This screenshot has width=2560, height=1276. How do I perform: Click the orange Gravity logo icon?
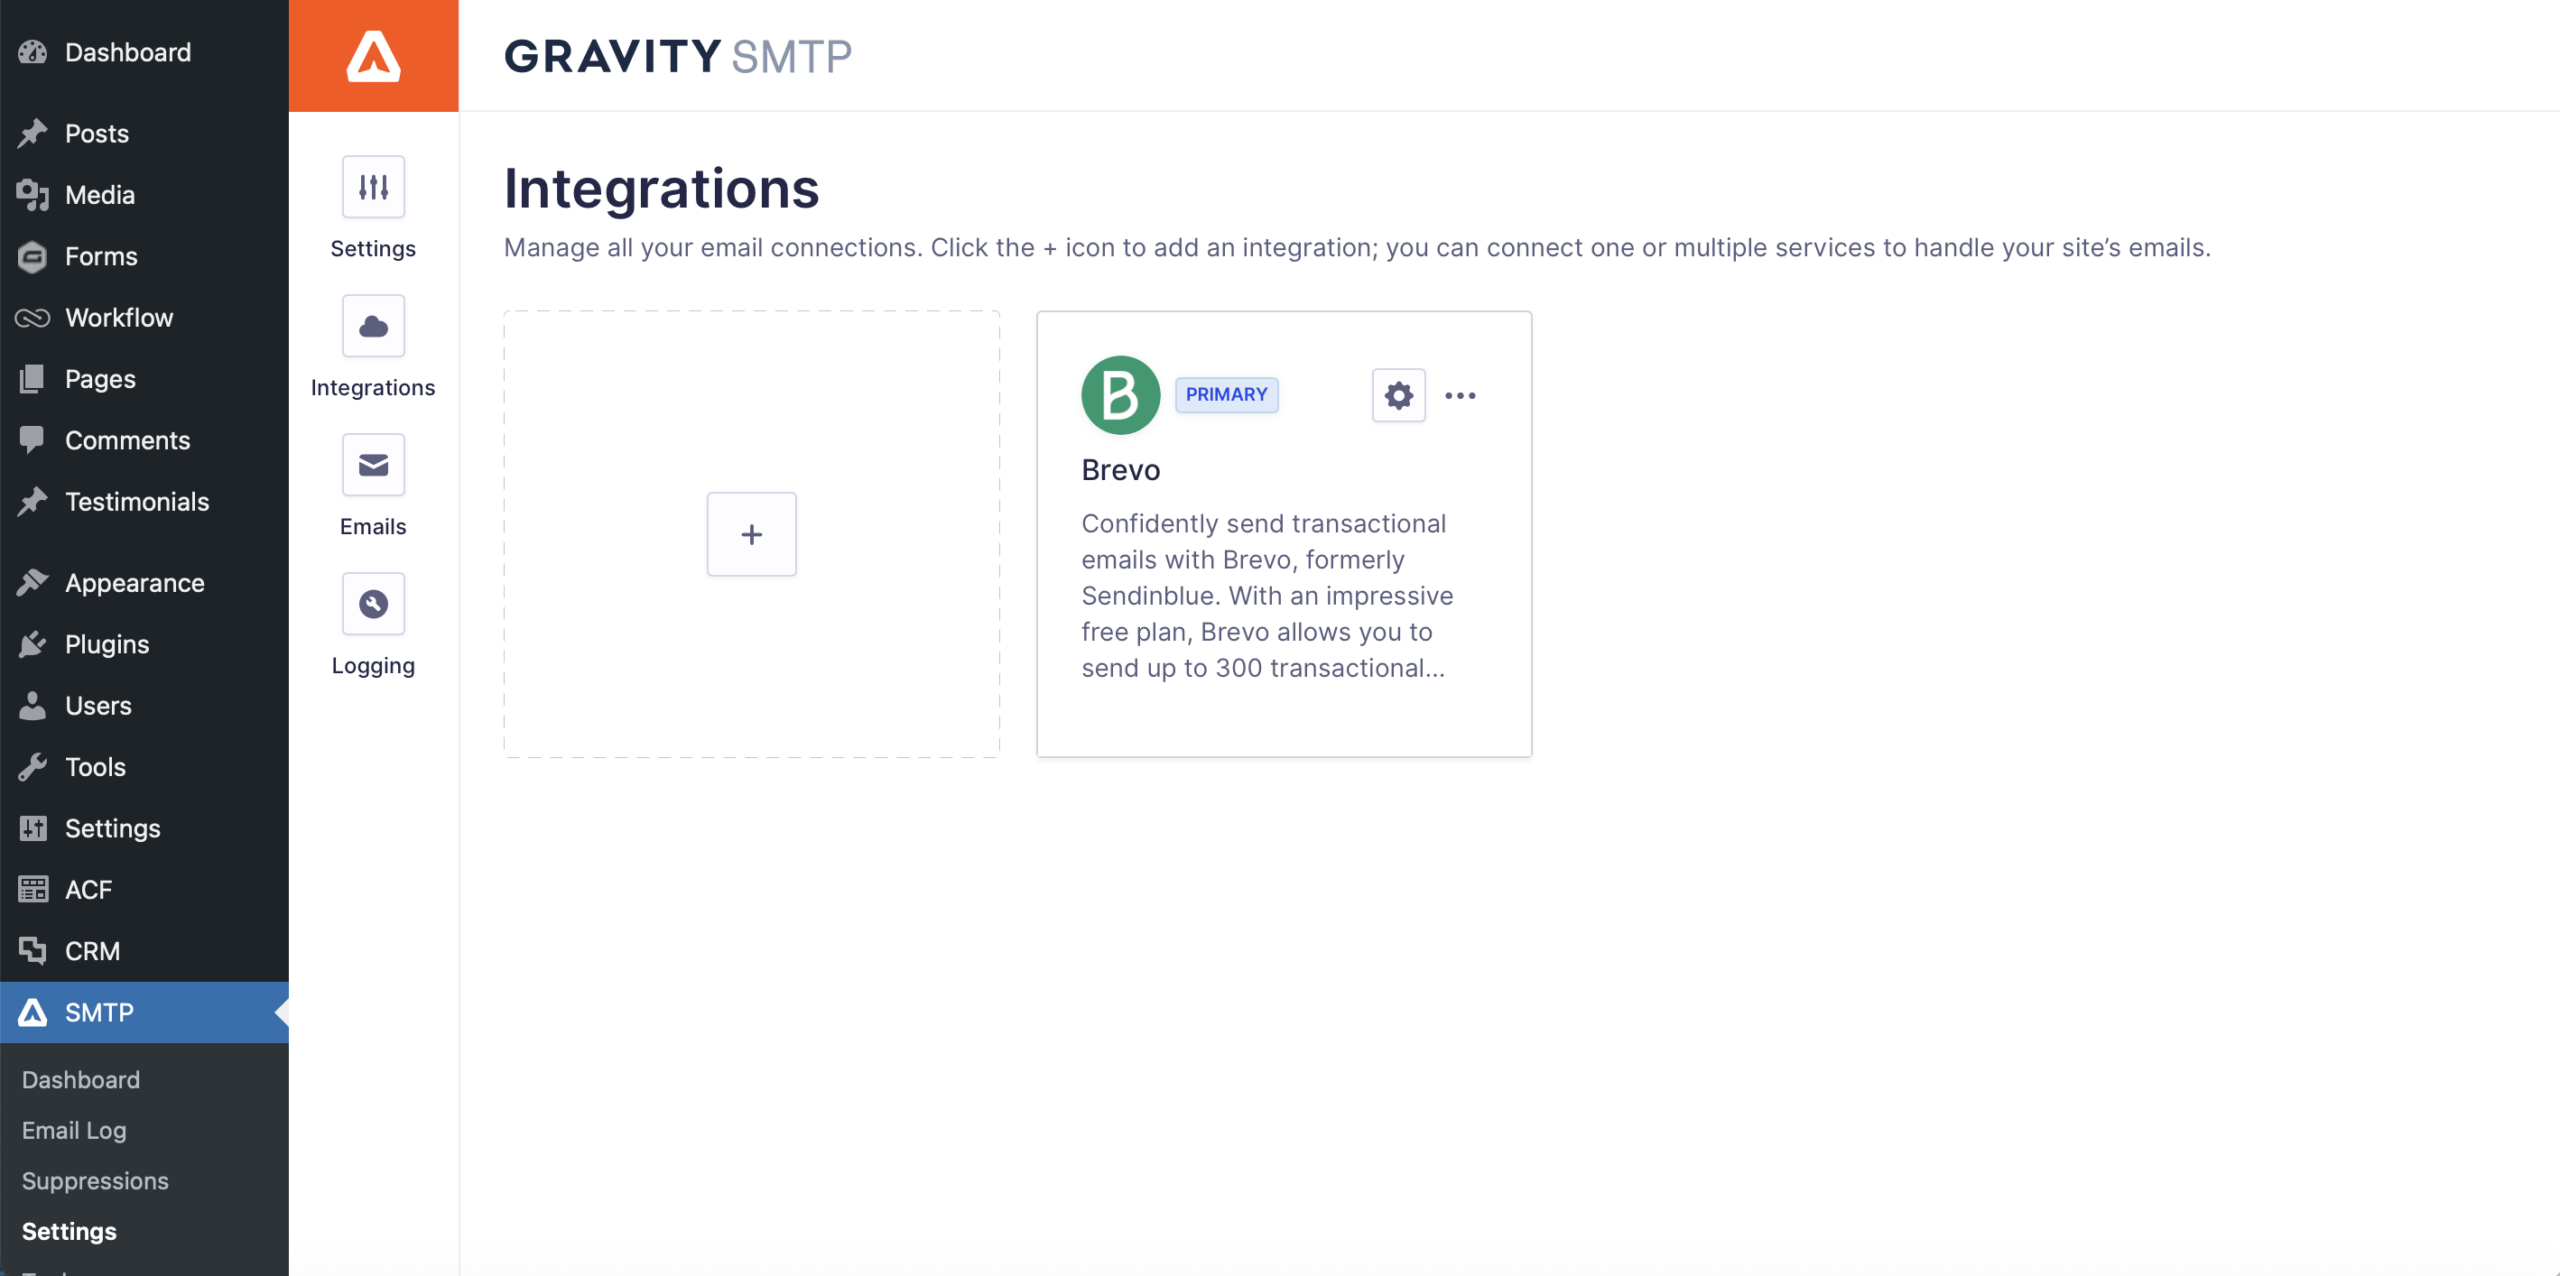point(373,56)
